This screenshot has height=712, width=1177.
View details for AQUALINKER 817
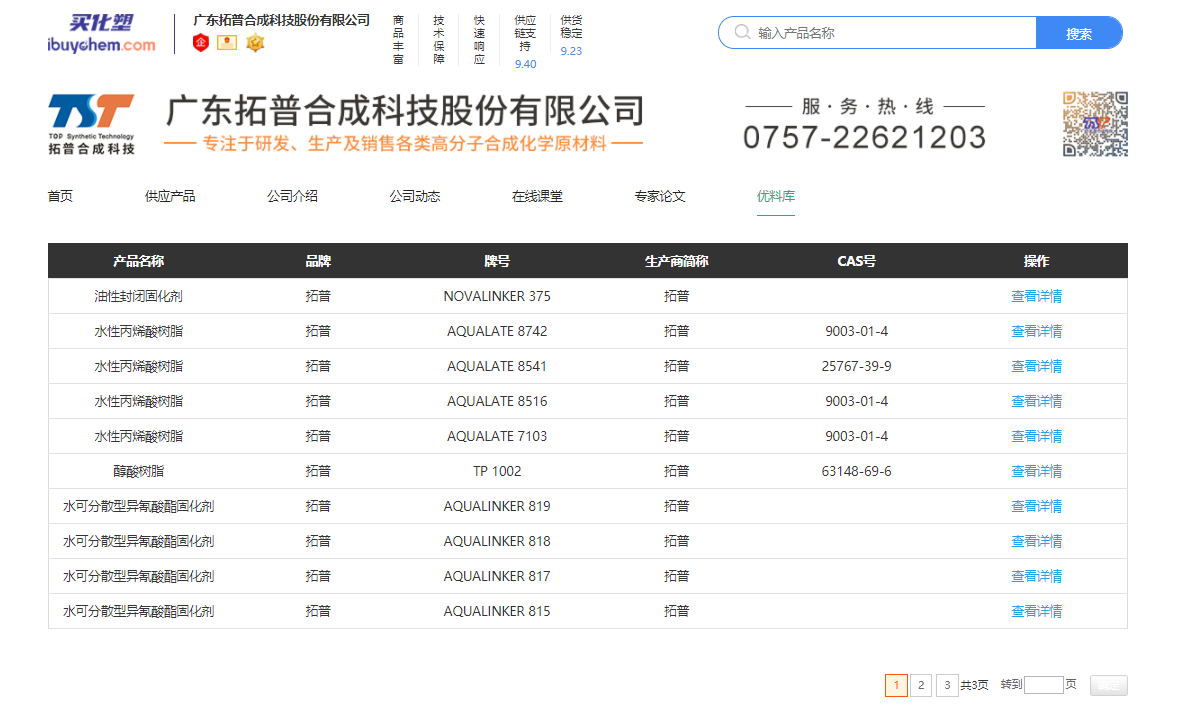[1036, 576]
